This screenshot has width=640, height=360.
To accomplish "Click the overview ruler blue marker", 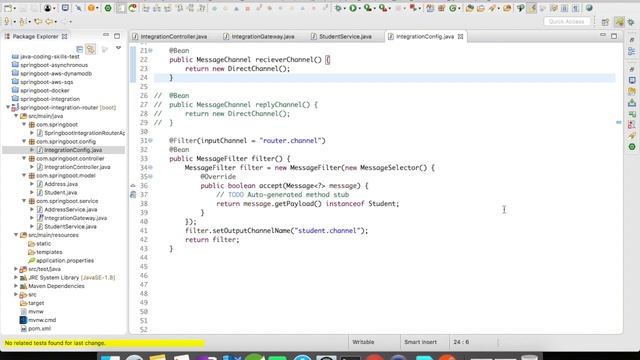I will click(x=618, y=122).
